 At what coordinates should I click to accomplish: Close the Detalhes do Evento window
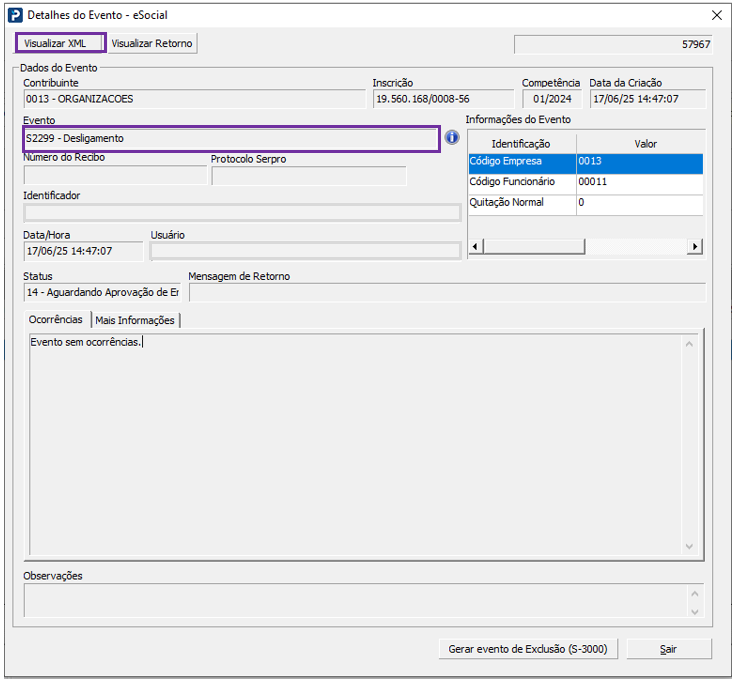[x=716, y=15]
